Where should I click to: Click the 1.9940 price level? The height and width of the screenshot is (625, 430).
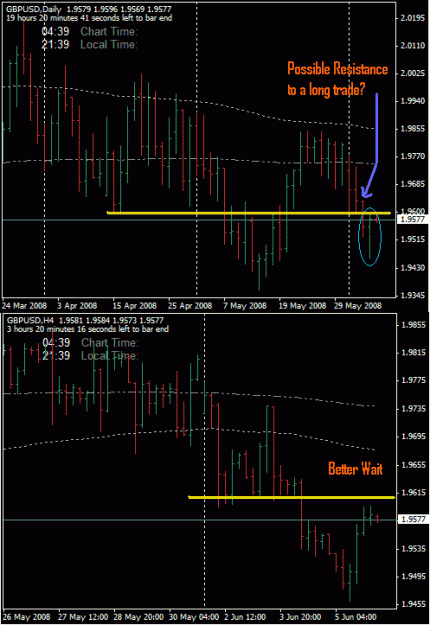click(412, 101)
